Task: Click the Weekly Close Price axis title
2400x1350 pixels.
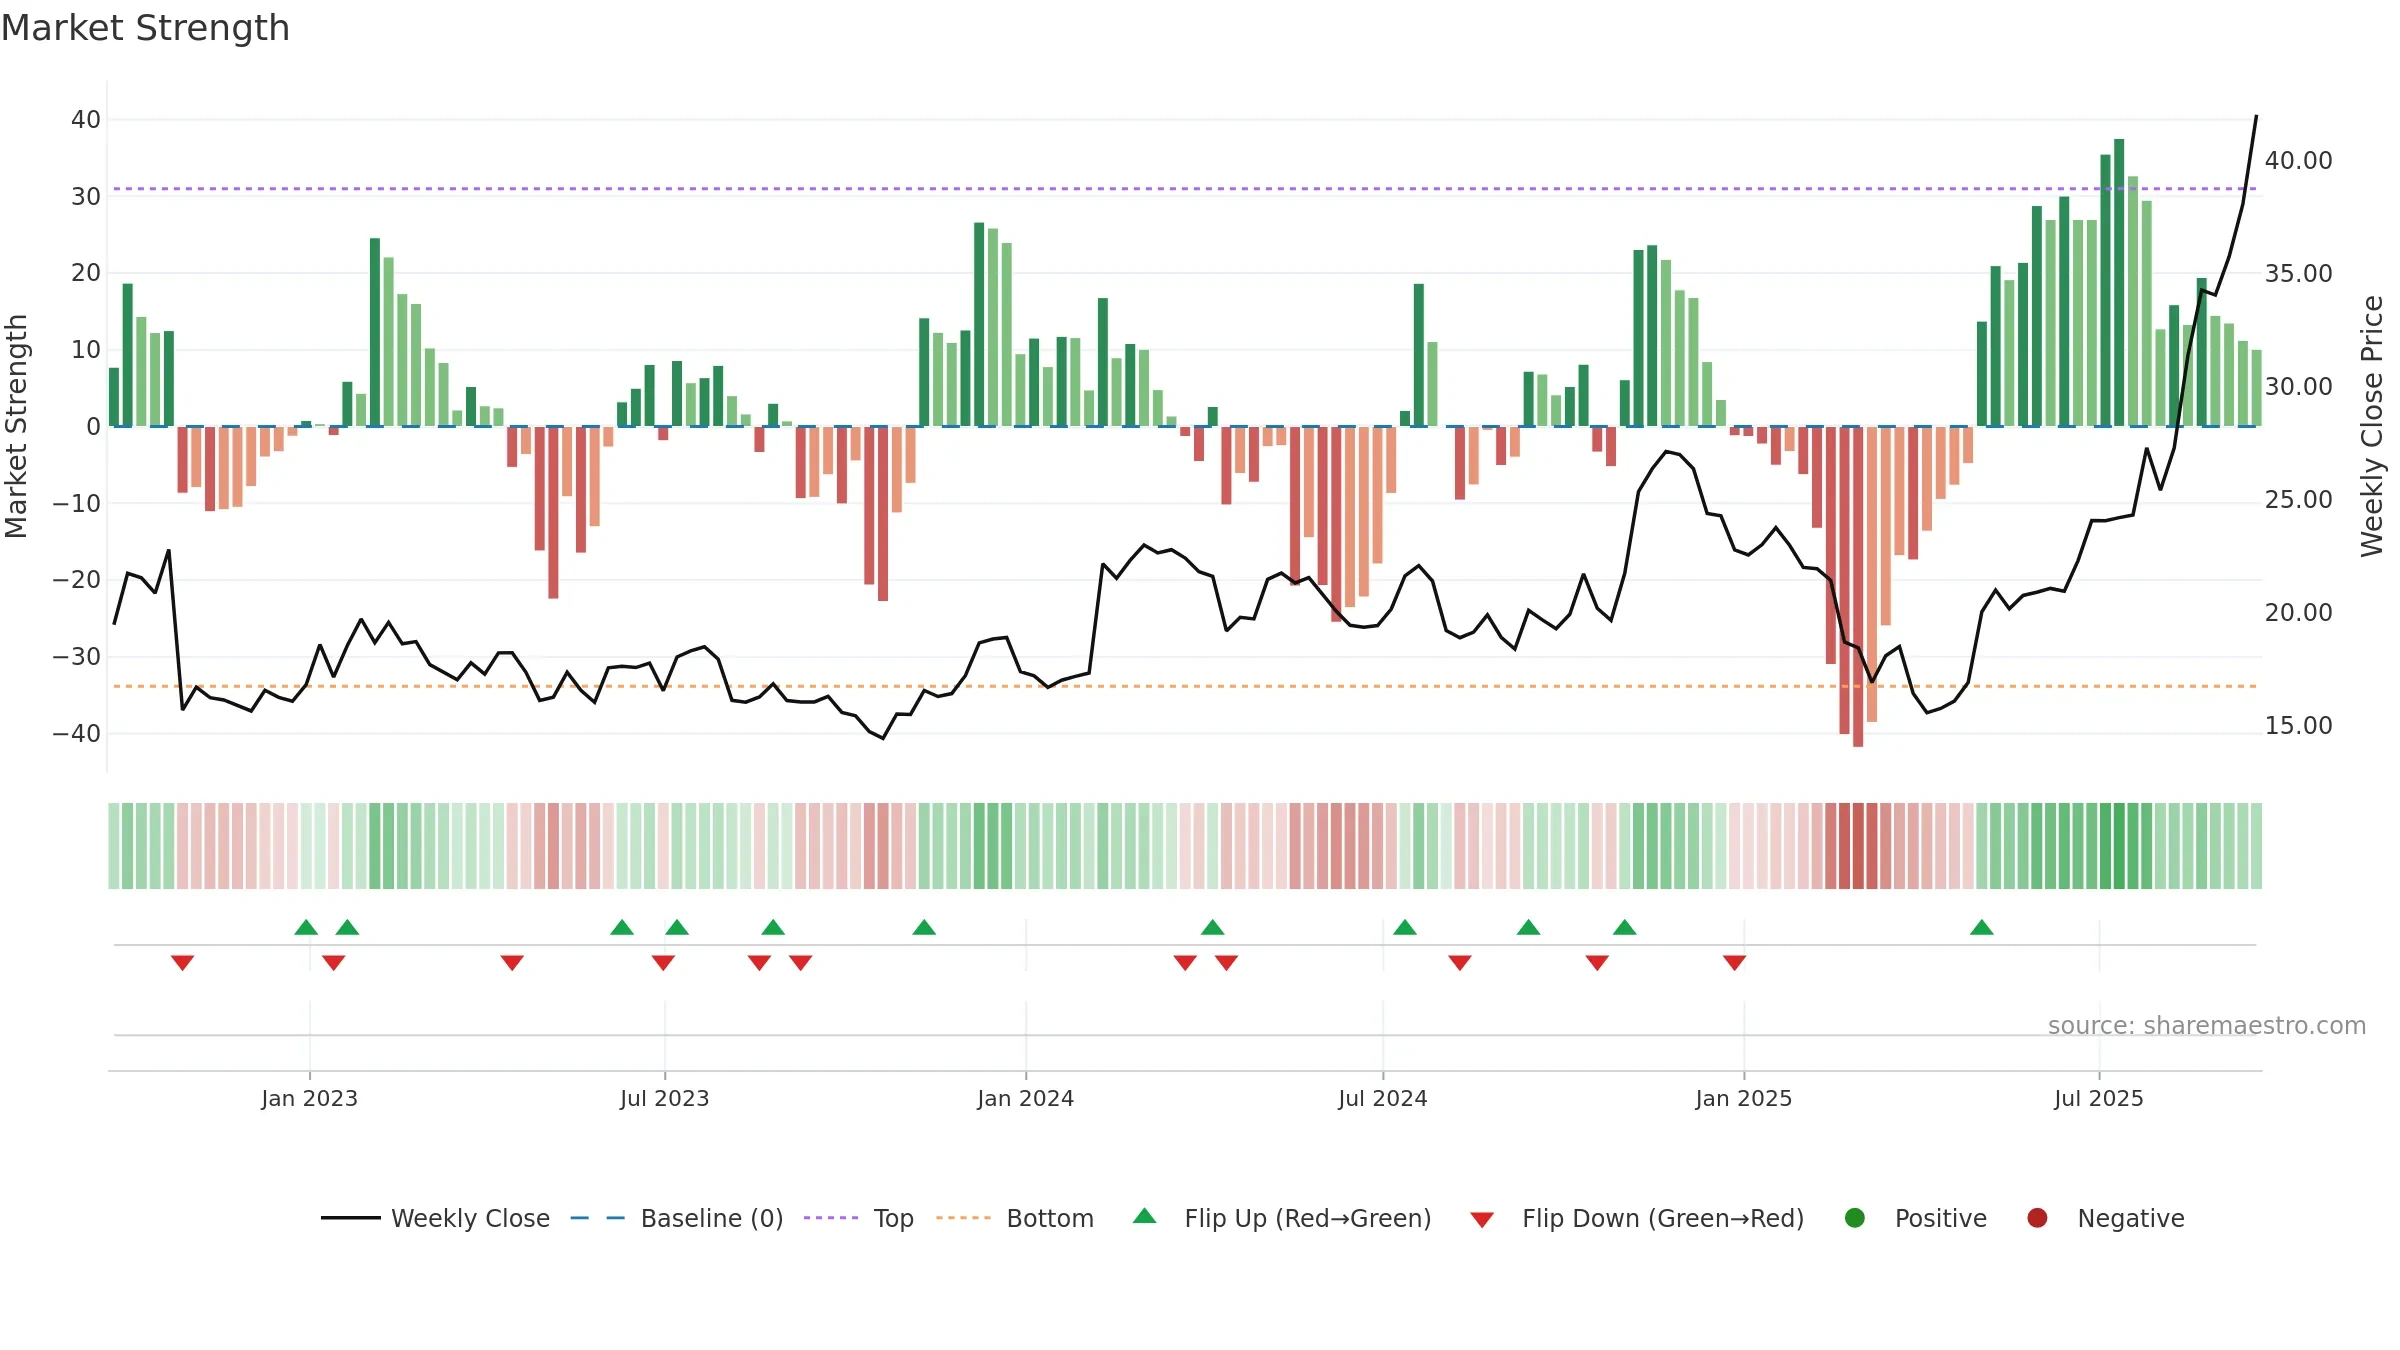Action: point(2372,426)
